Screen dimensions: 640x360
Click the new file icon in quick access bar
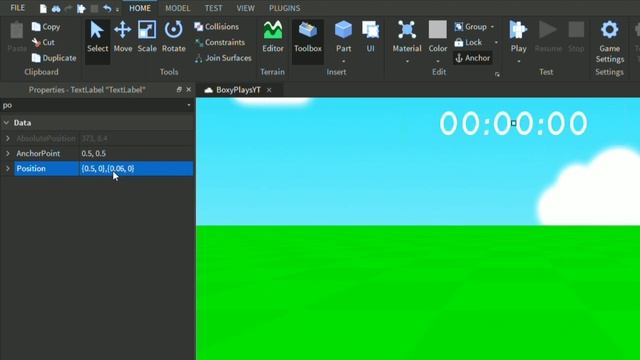tap(43, 9)
